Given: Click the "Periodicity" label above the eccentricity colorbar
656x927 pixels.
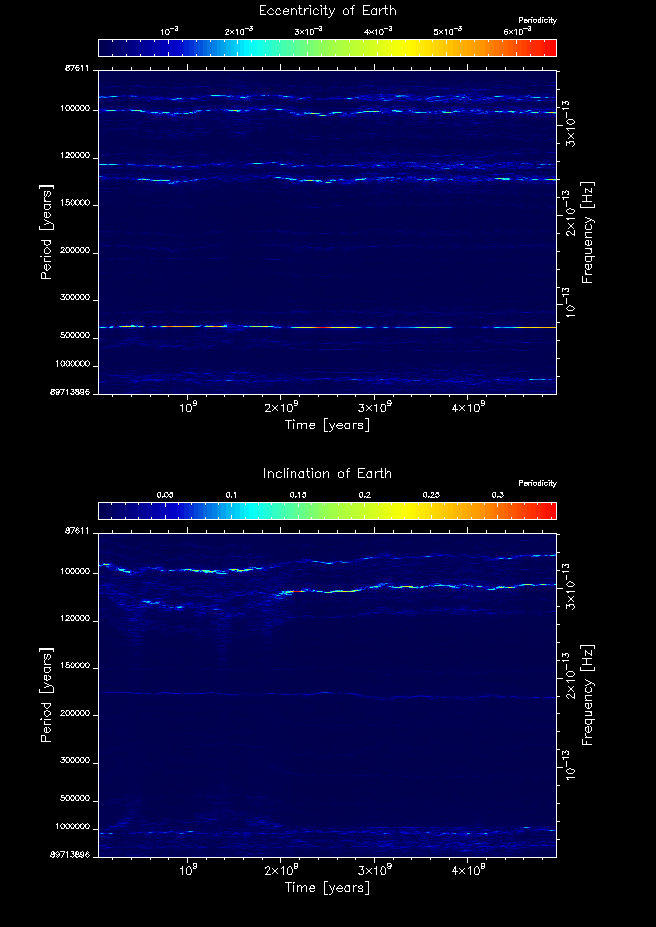Looking at the screenshot, I should click(x=537, y=21).
